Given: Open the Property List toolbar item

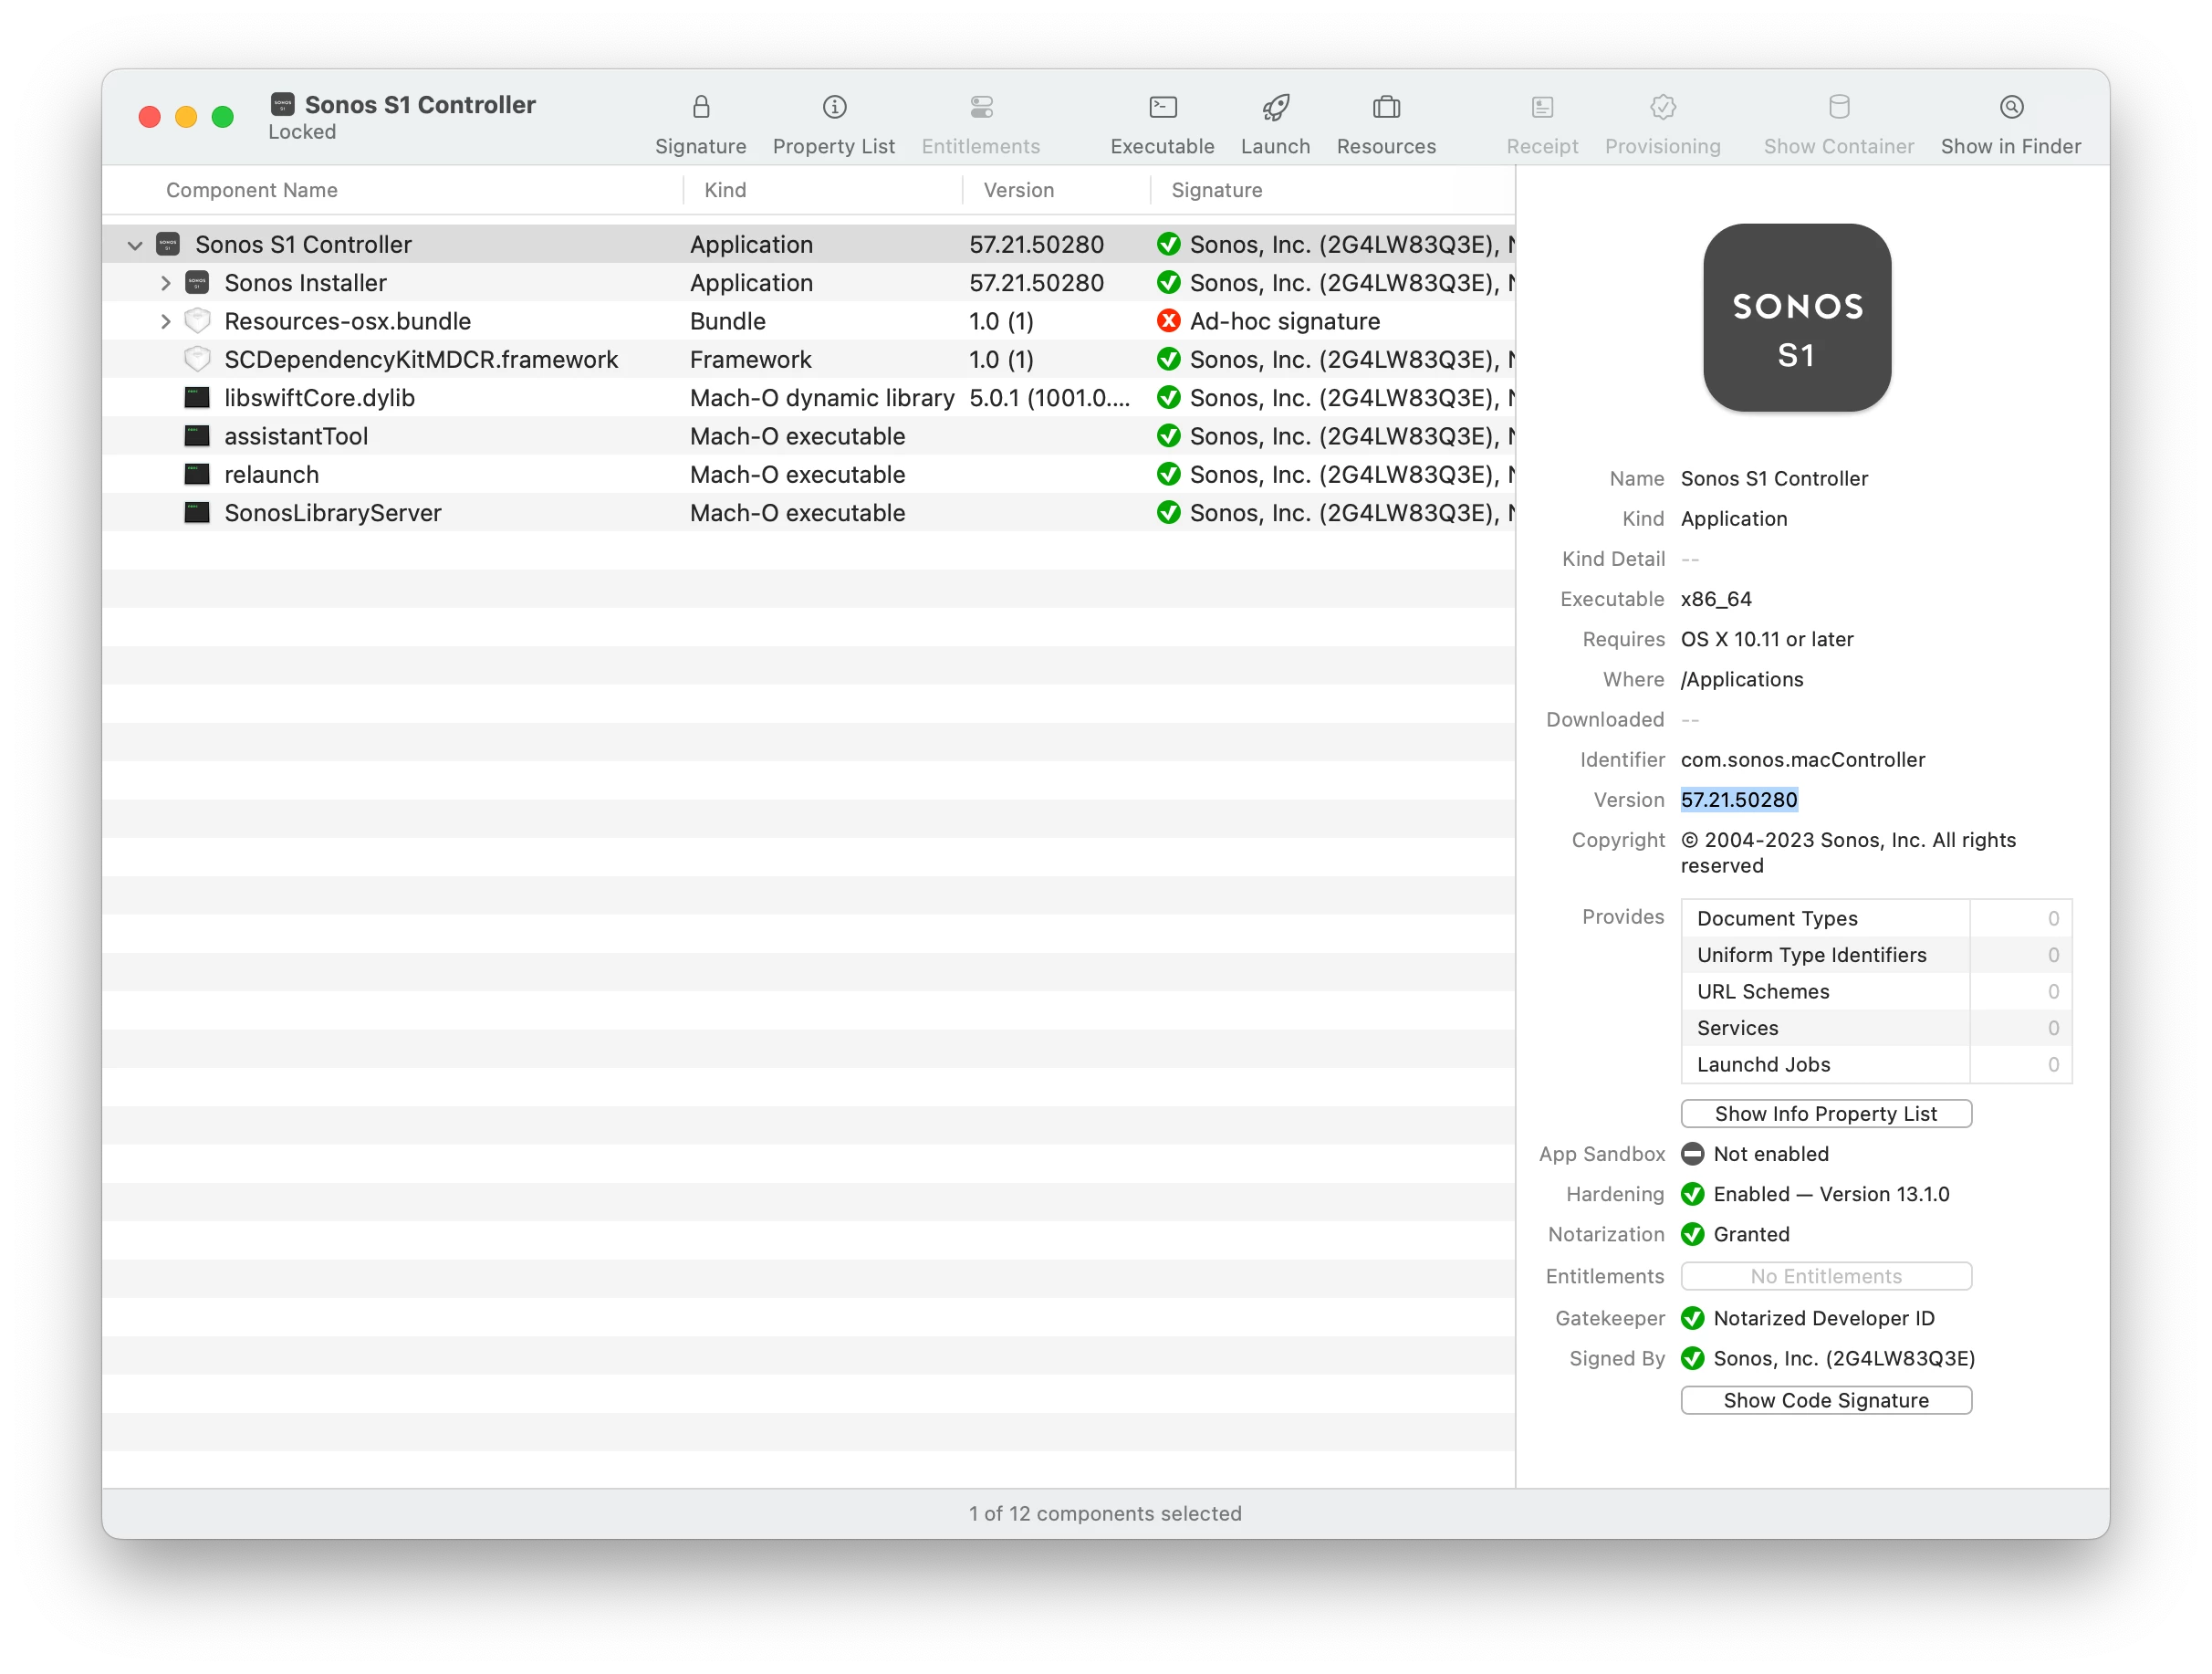Looking at the screenshot, I should [x=833, y=123].
